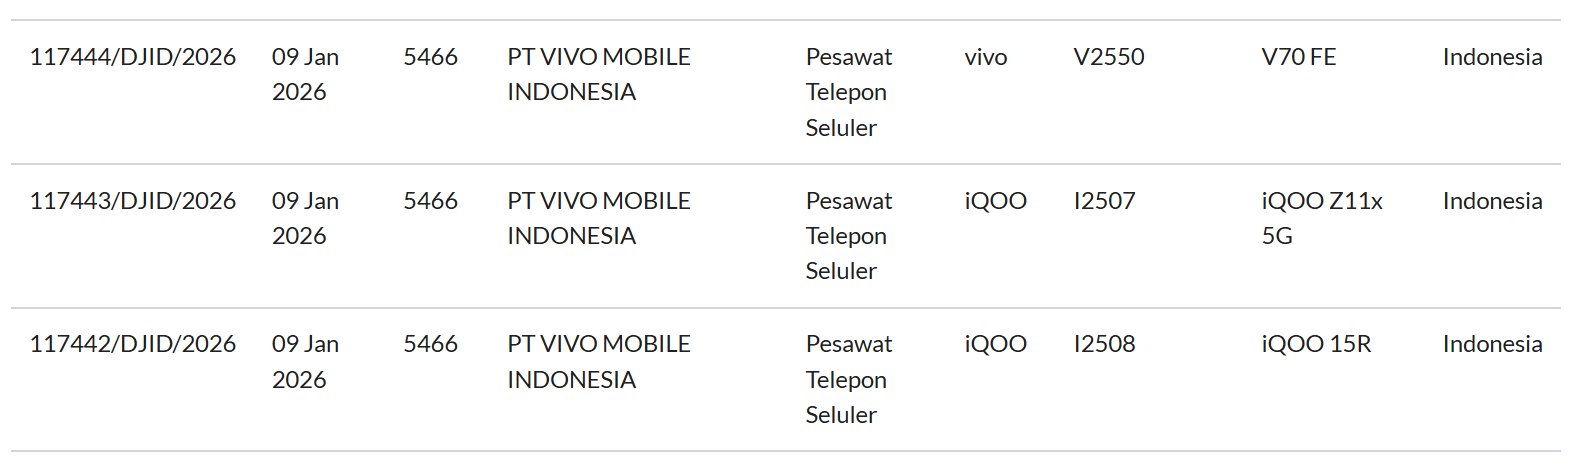Click the company name in the I2507 row

coord(598,218)
